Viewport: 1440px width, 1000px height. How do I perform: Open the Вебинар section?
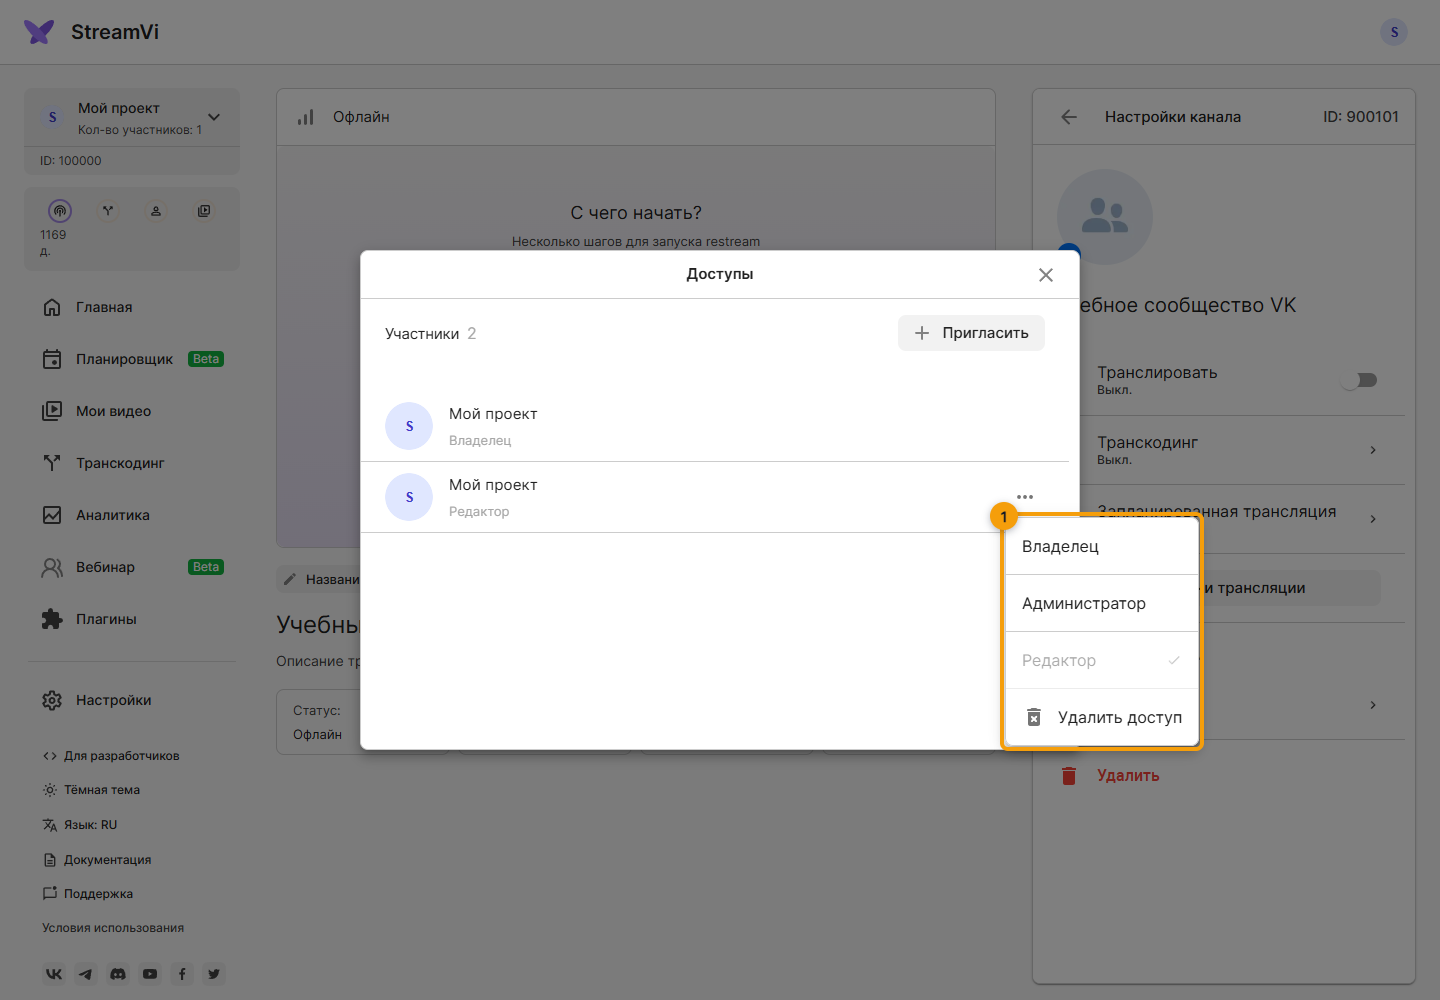(132, 567)
